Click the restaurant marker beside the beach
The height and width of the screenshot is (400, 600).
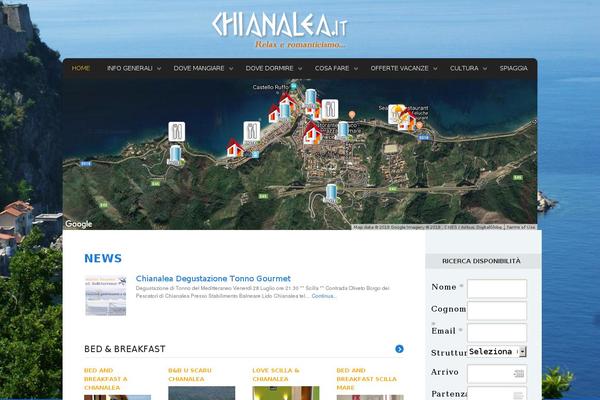click(251, 131)
